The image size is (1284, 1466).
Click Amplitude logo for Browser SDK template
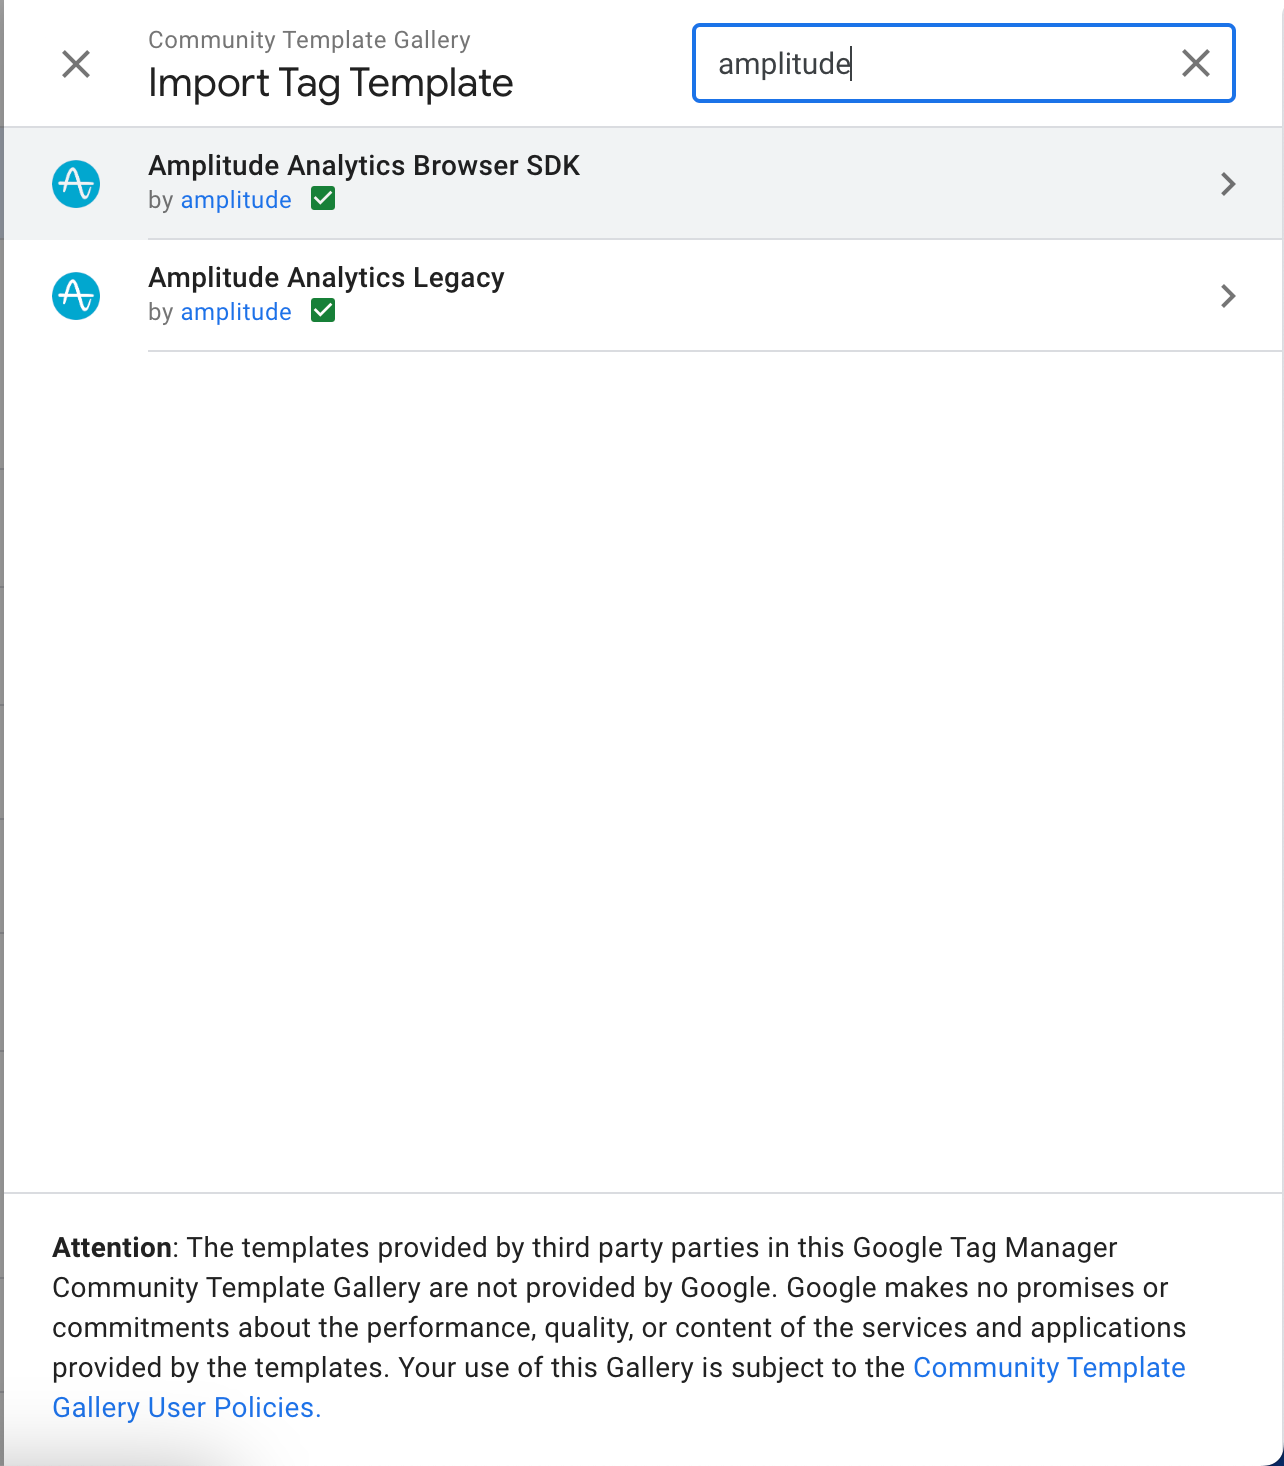pyautogui.click(x=76, y=184)
